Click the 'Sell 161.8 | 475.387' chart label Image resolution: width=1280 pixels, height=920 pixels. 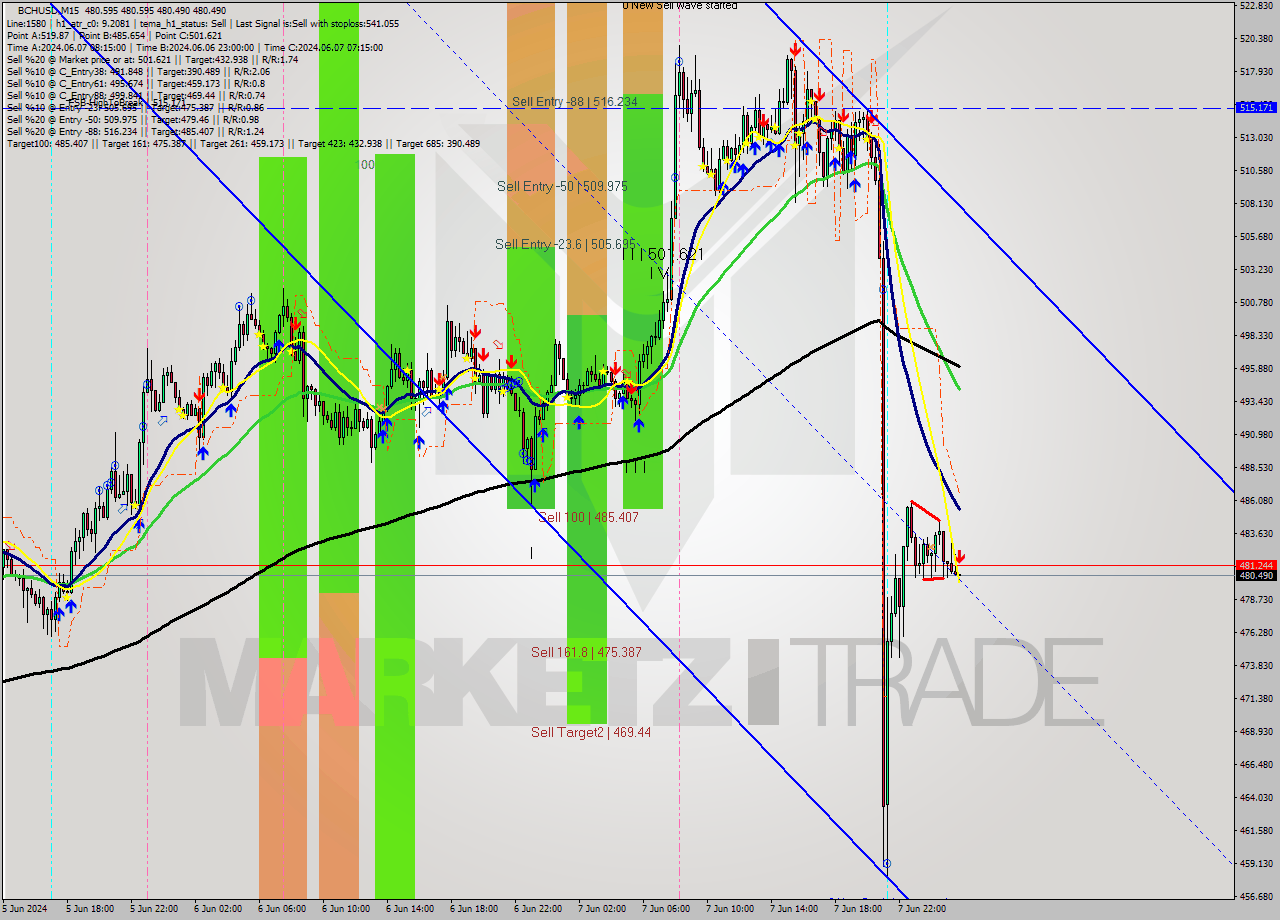[x=586, y=652]
